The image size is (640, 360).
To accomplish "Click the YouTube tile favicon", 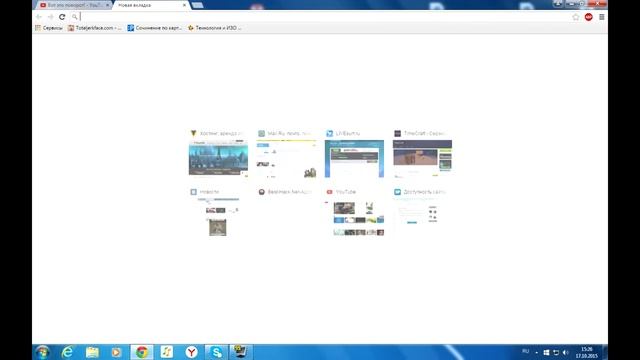I will [329, 191].
